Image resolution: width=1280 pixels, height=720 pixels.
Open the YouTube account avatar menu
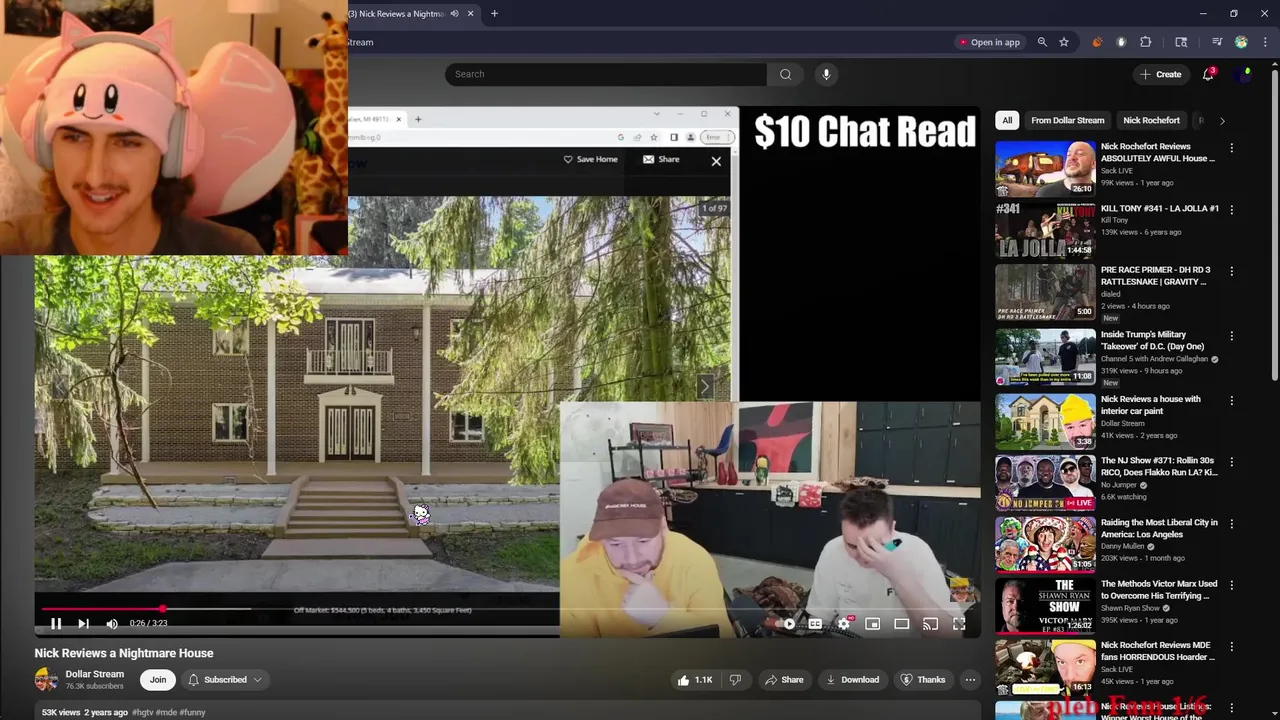1245,74
